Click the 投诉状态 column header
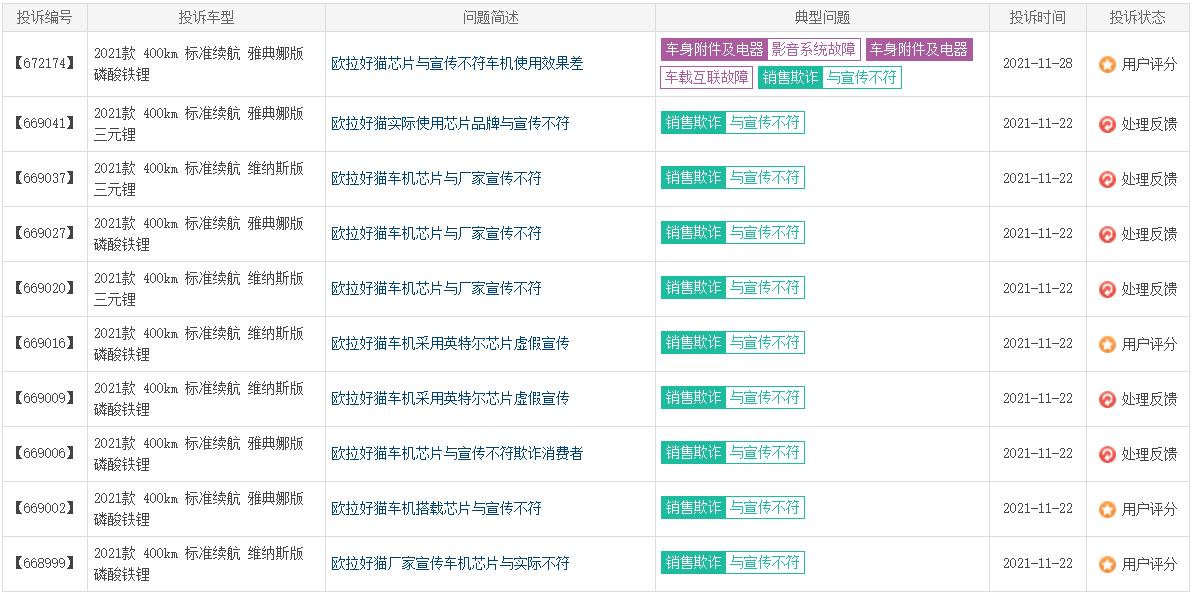The width and height of the screenshot is (1193, 595). coord(1137,17)
